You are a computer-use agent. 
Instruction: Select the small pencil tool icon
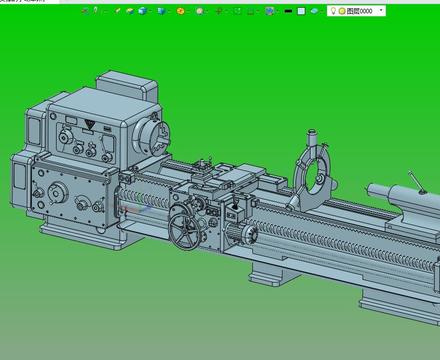pos(118,11)
